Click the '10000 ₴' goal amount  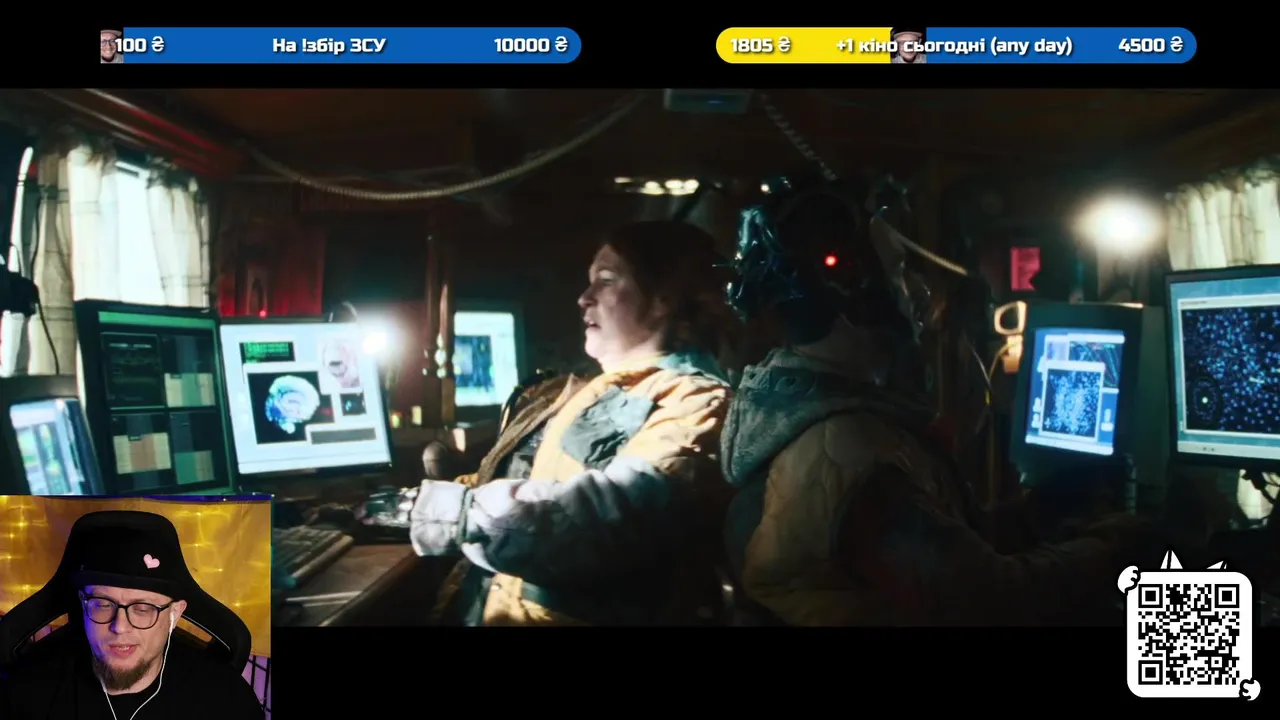[x=530, y=45]
